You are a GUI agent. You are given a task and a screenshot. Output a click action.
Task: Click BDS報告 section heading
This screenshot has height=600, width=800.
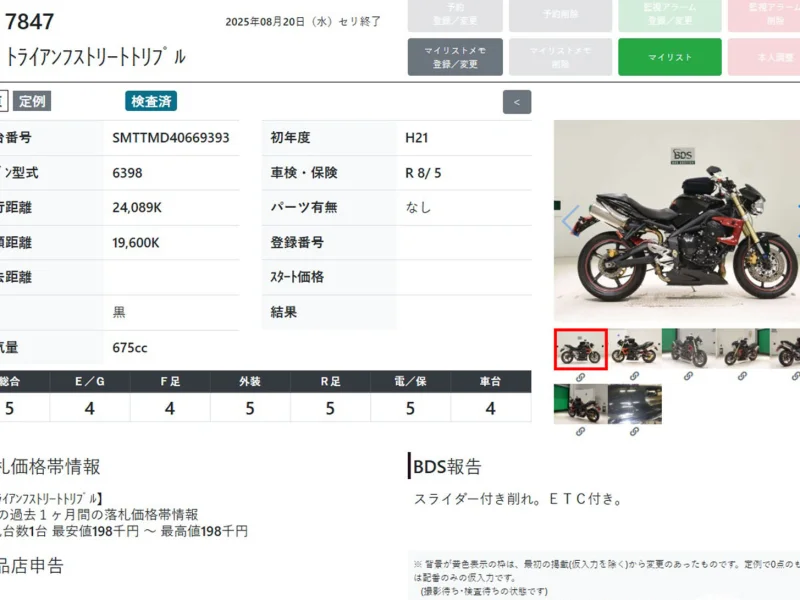[447, 466]
